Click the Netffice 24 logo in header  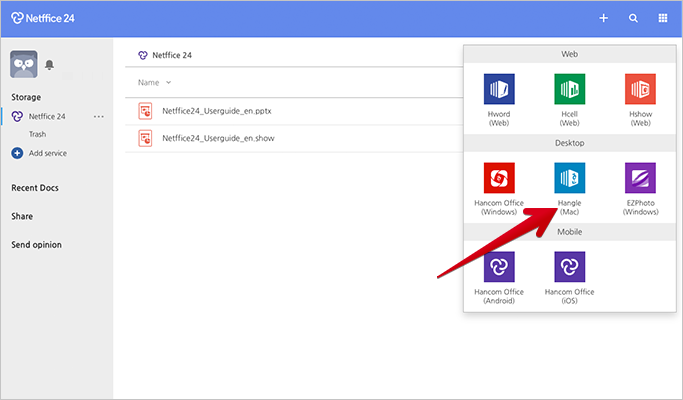pyautogui.click(x=43, y=18)
